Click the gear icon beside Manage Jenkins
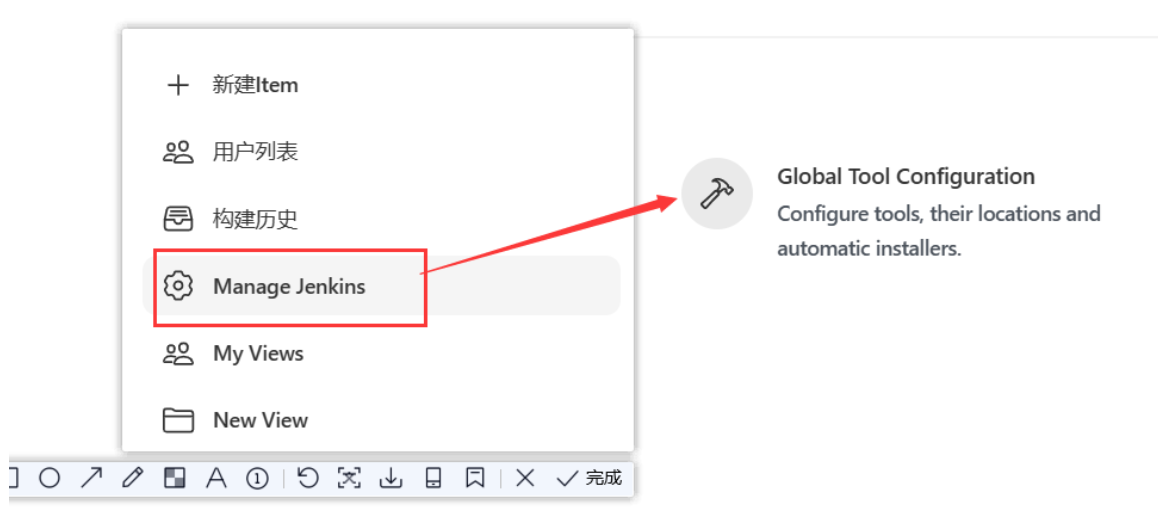Image resolution: width=1158 pixels, height=525 pixels. [x=178, y=286]
